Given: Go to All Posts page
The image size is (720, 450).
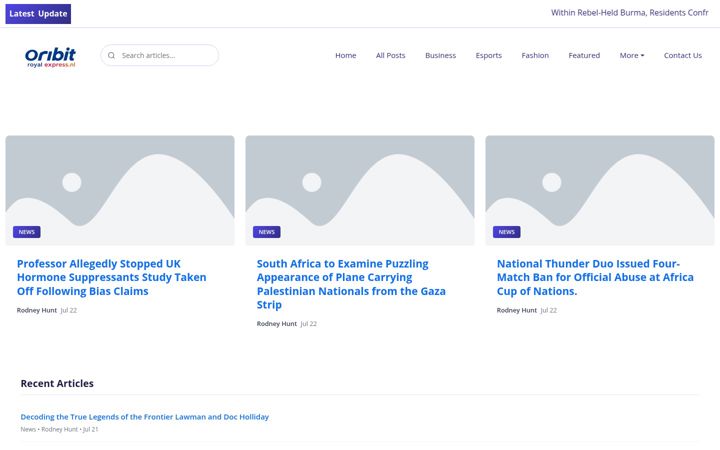Looking at the screenshot, I should point(390,56).
